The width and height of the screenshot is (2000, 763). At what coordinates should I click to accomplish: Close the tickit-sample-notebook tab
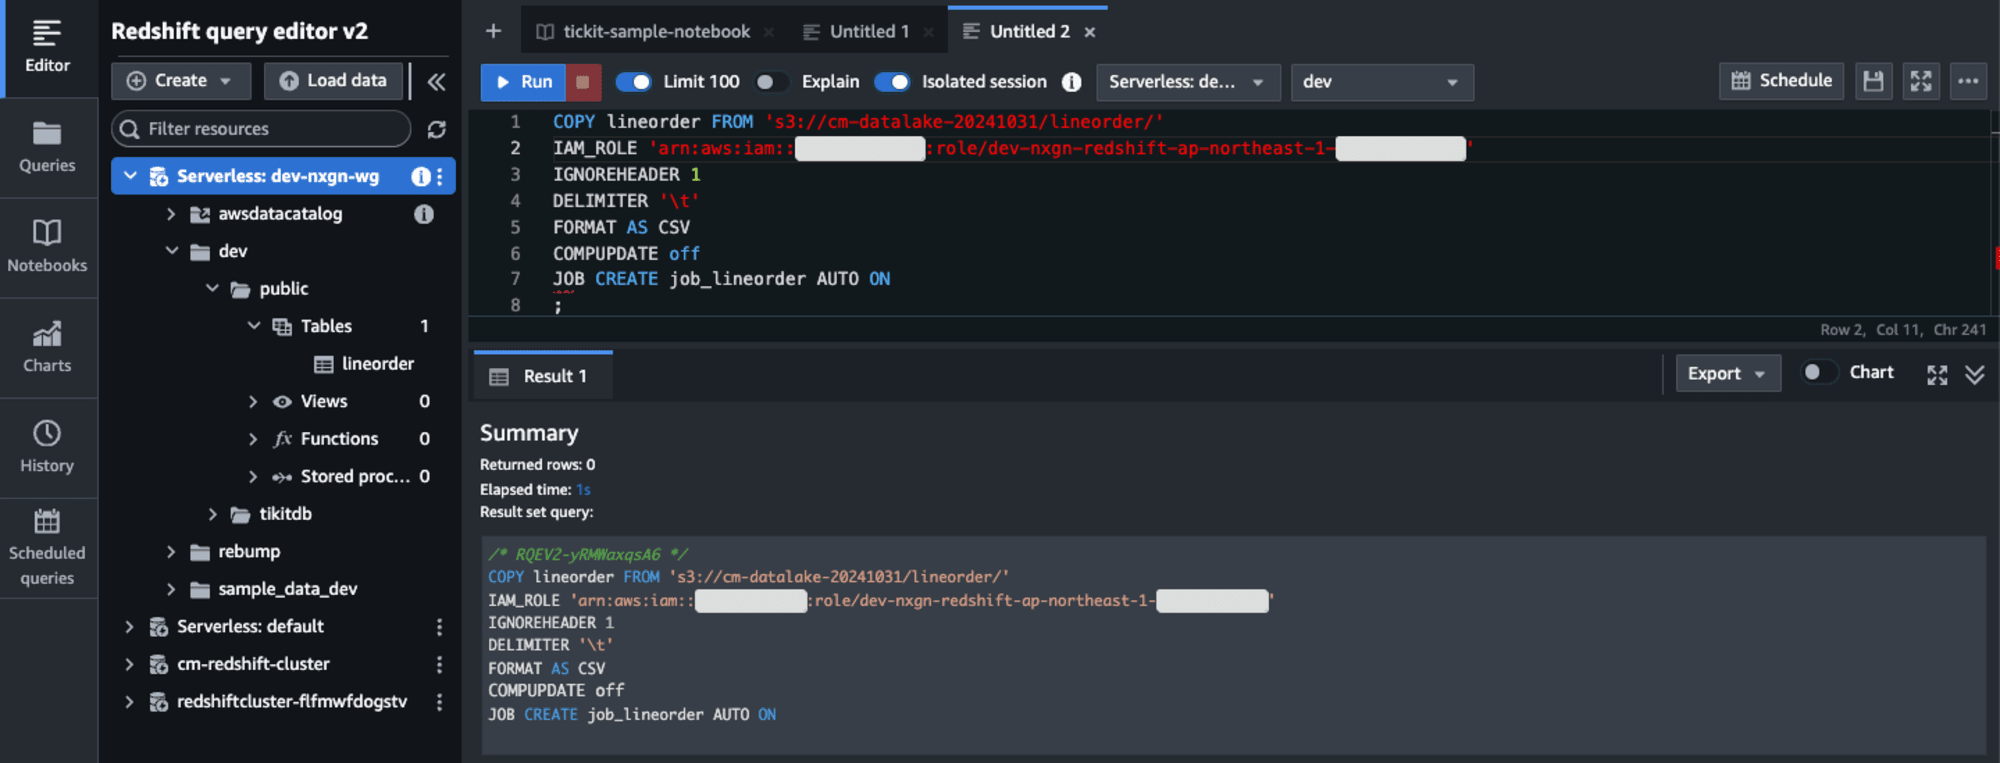click(769, 32)
